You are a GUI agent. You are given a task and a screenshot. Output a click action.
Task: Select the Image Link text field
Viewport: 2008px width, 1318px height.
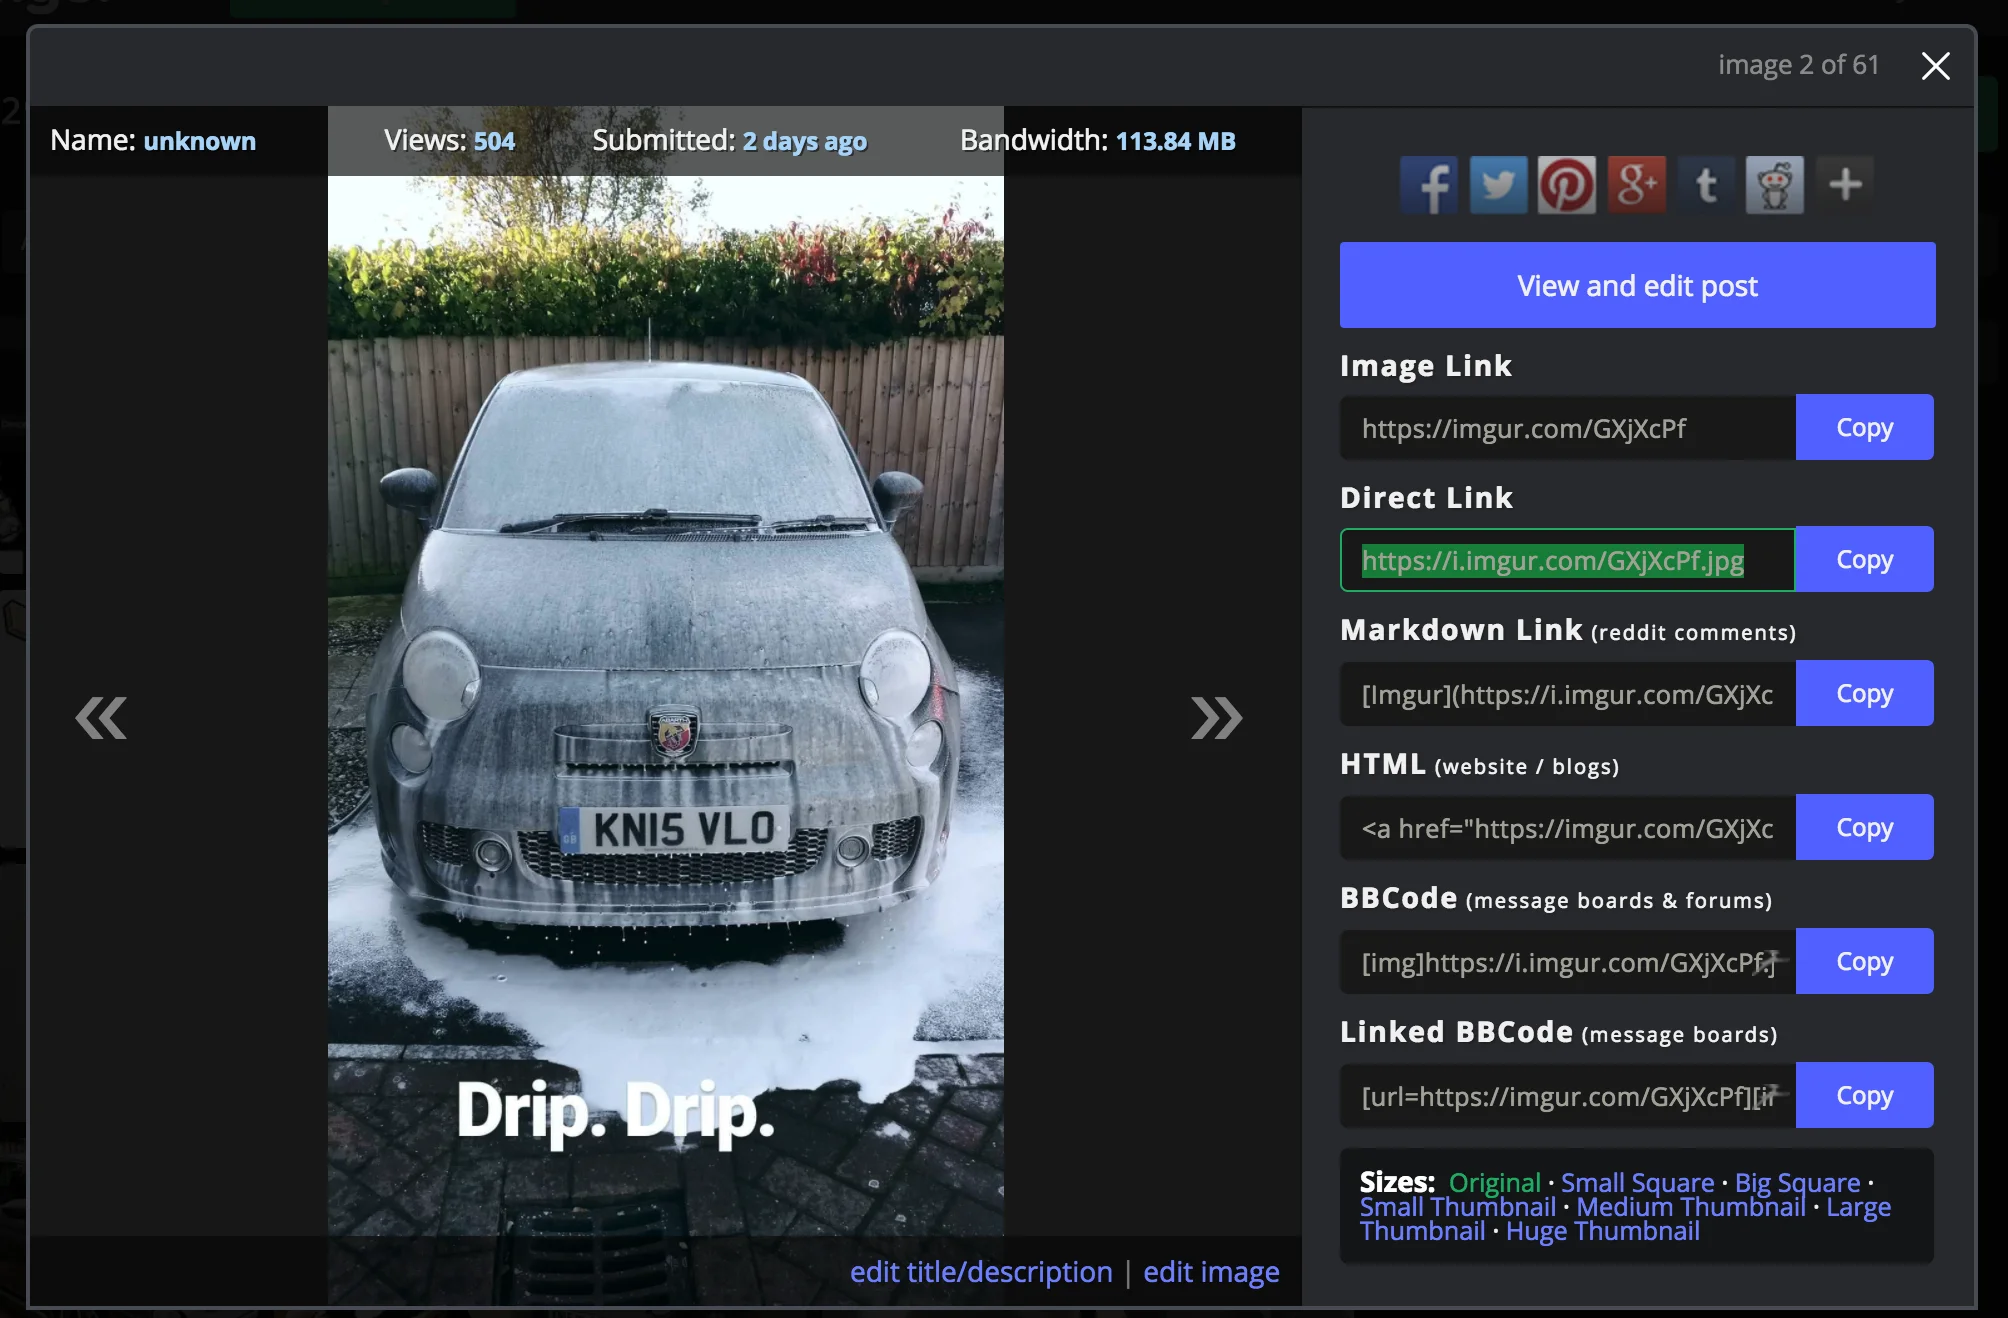point(1568,427)
